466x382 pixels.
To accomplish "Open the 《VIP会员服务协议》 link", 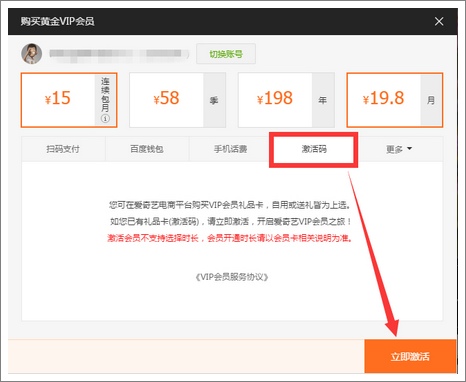I will pos(232,277).
